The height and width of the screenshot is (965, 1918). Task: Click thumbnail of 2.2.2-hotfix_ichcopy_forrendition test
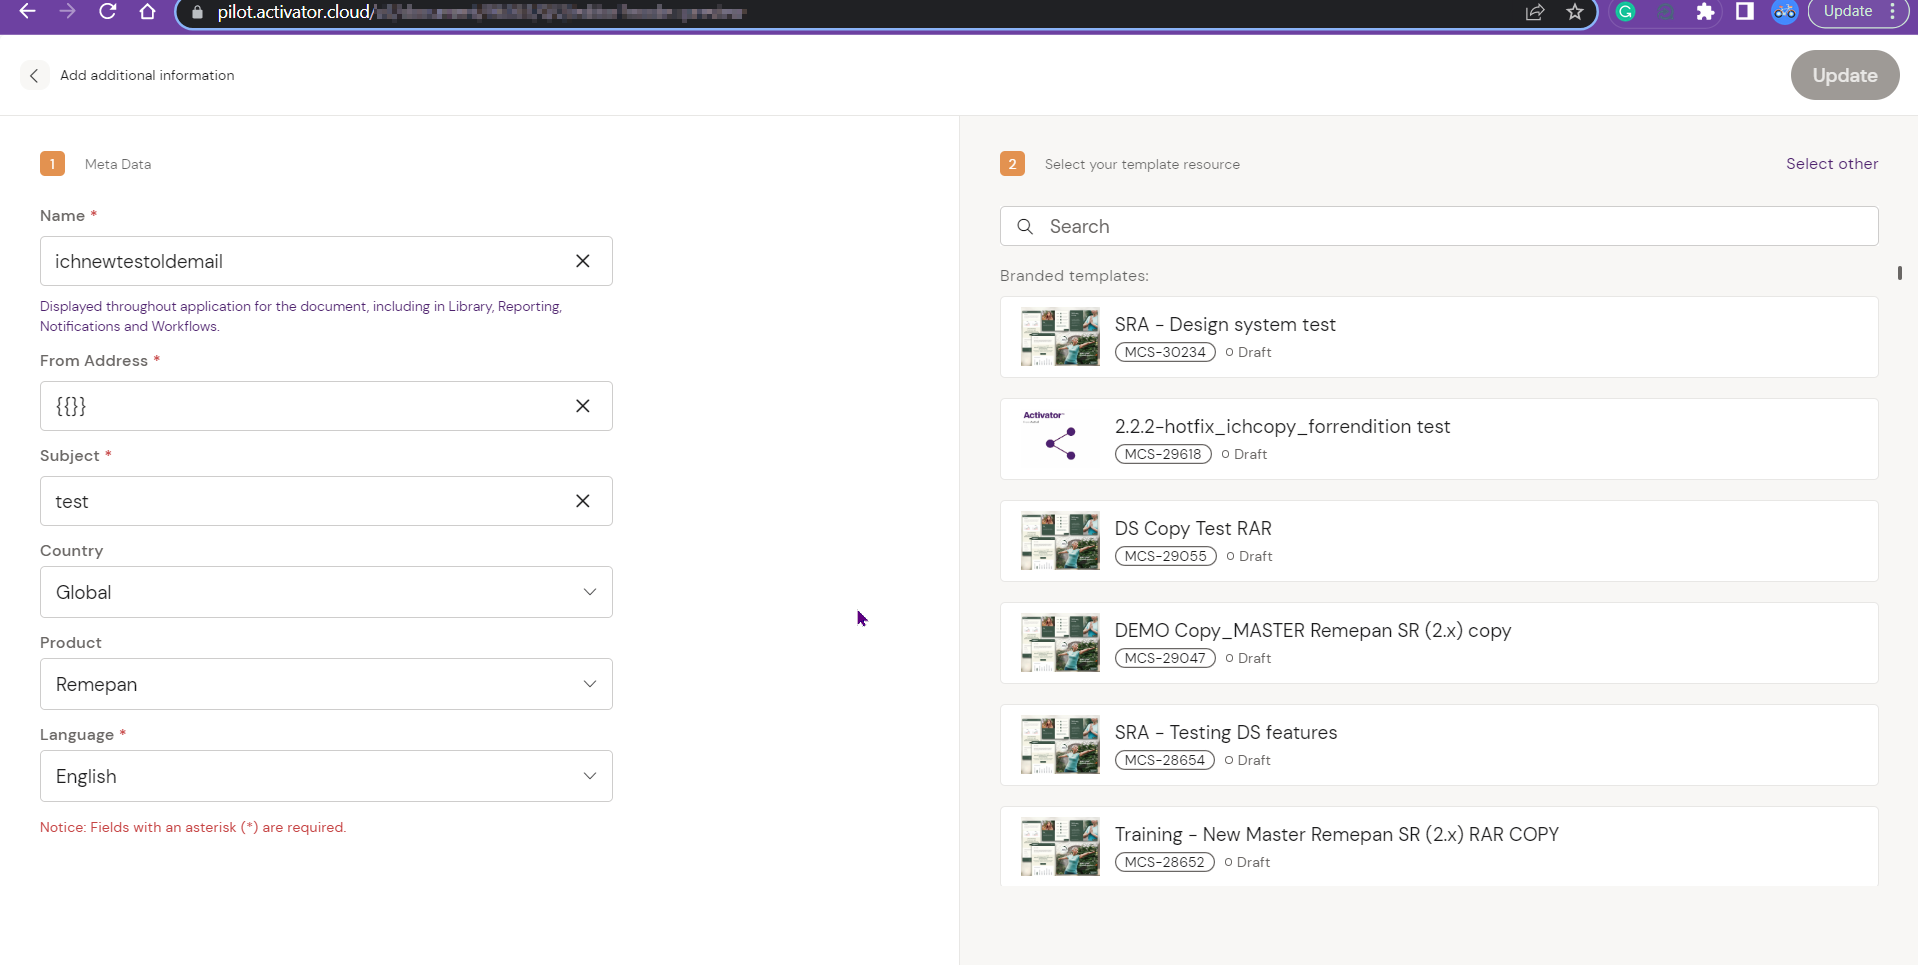pyautogui.click(x=1059, y=439)
